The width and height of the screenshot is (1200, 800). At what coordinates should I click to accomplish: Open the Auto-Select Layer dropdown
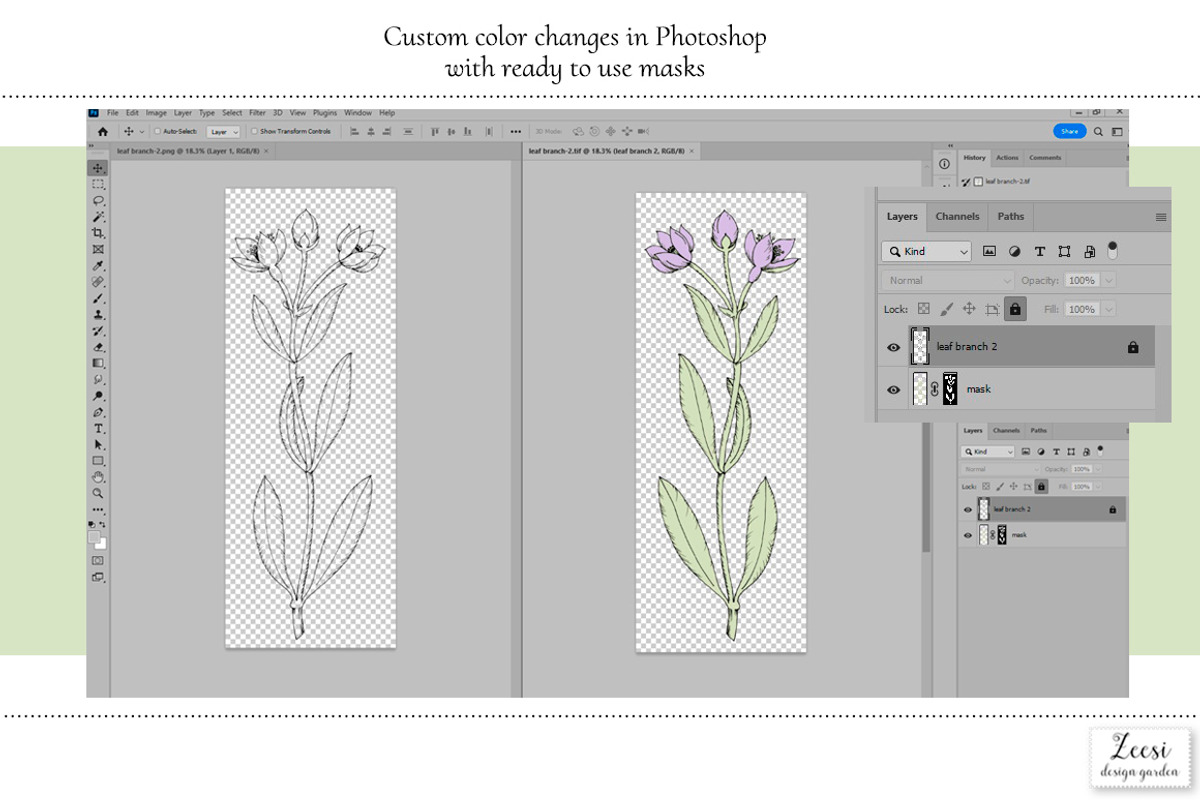point(224,131)
